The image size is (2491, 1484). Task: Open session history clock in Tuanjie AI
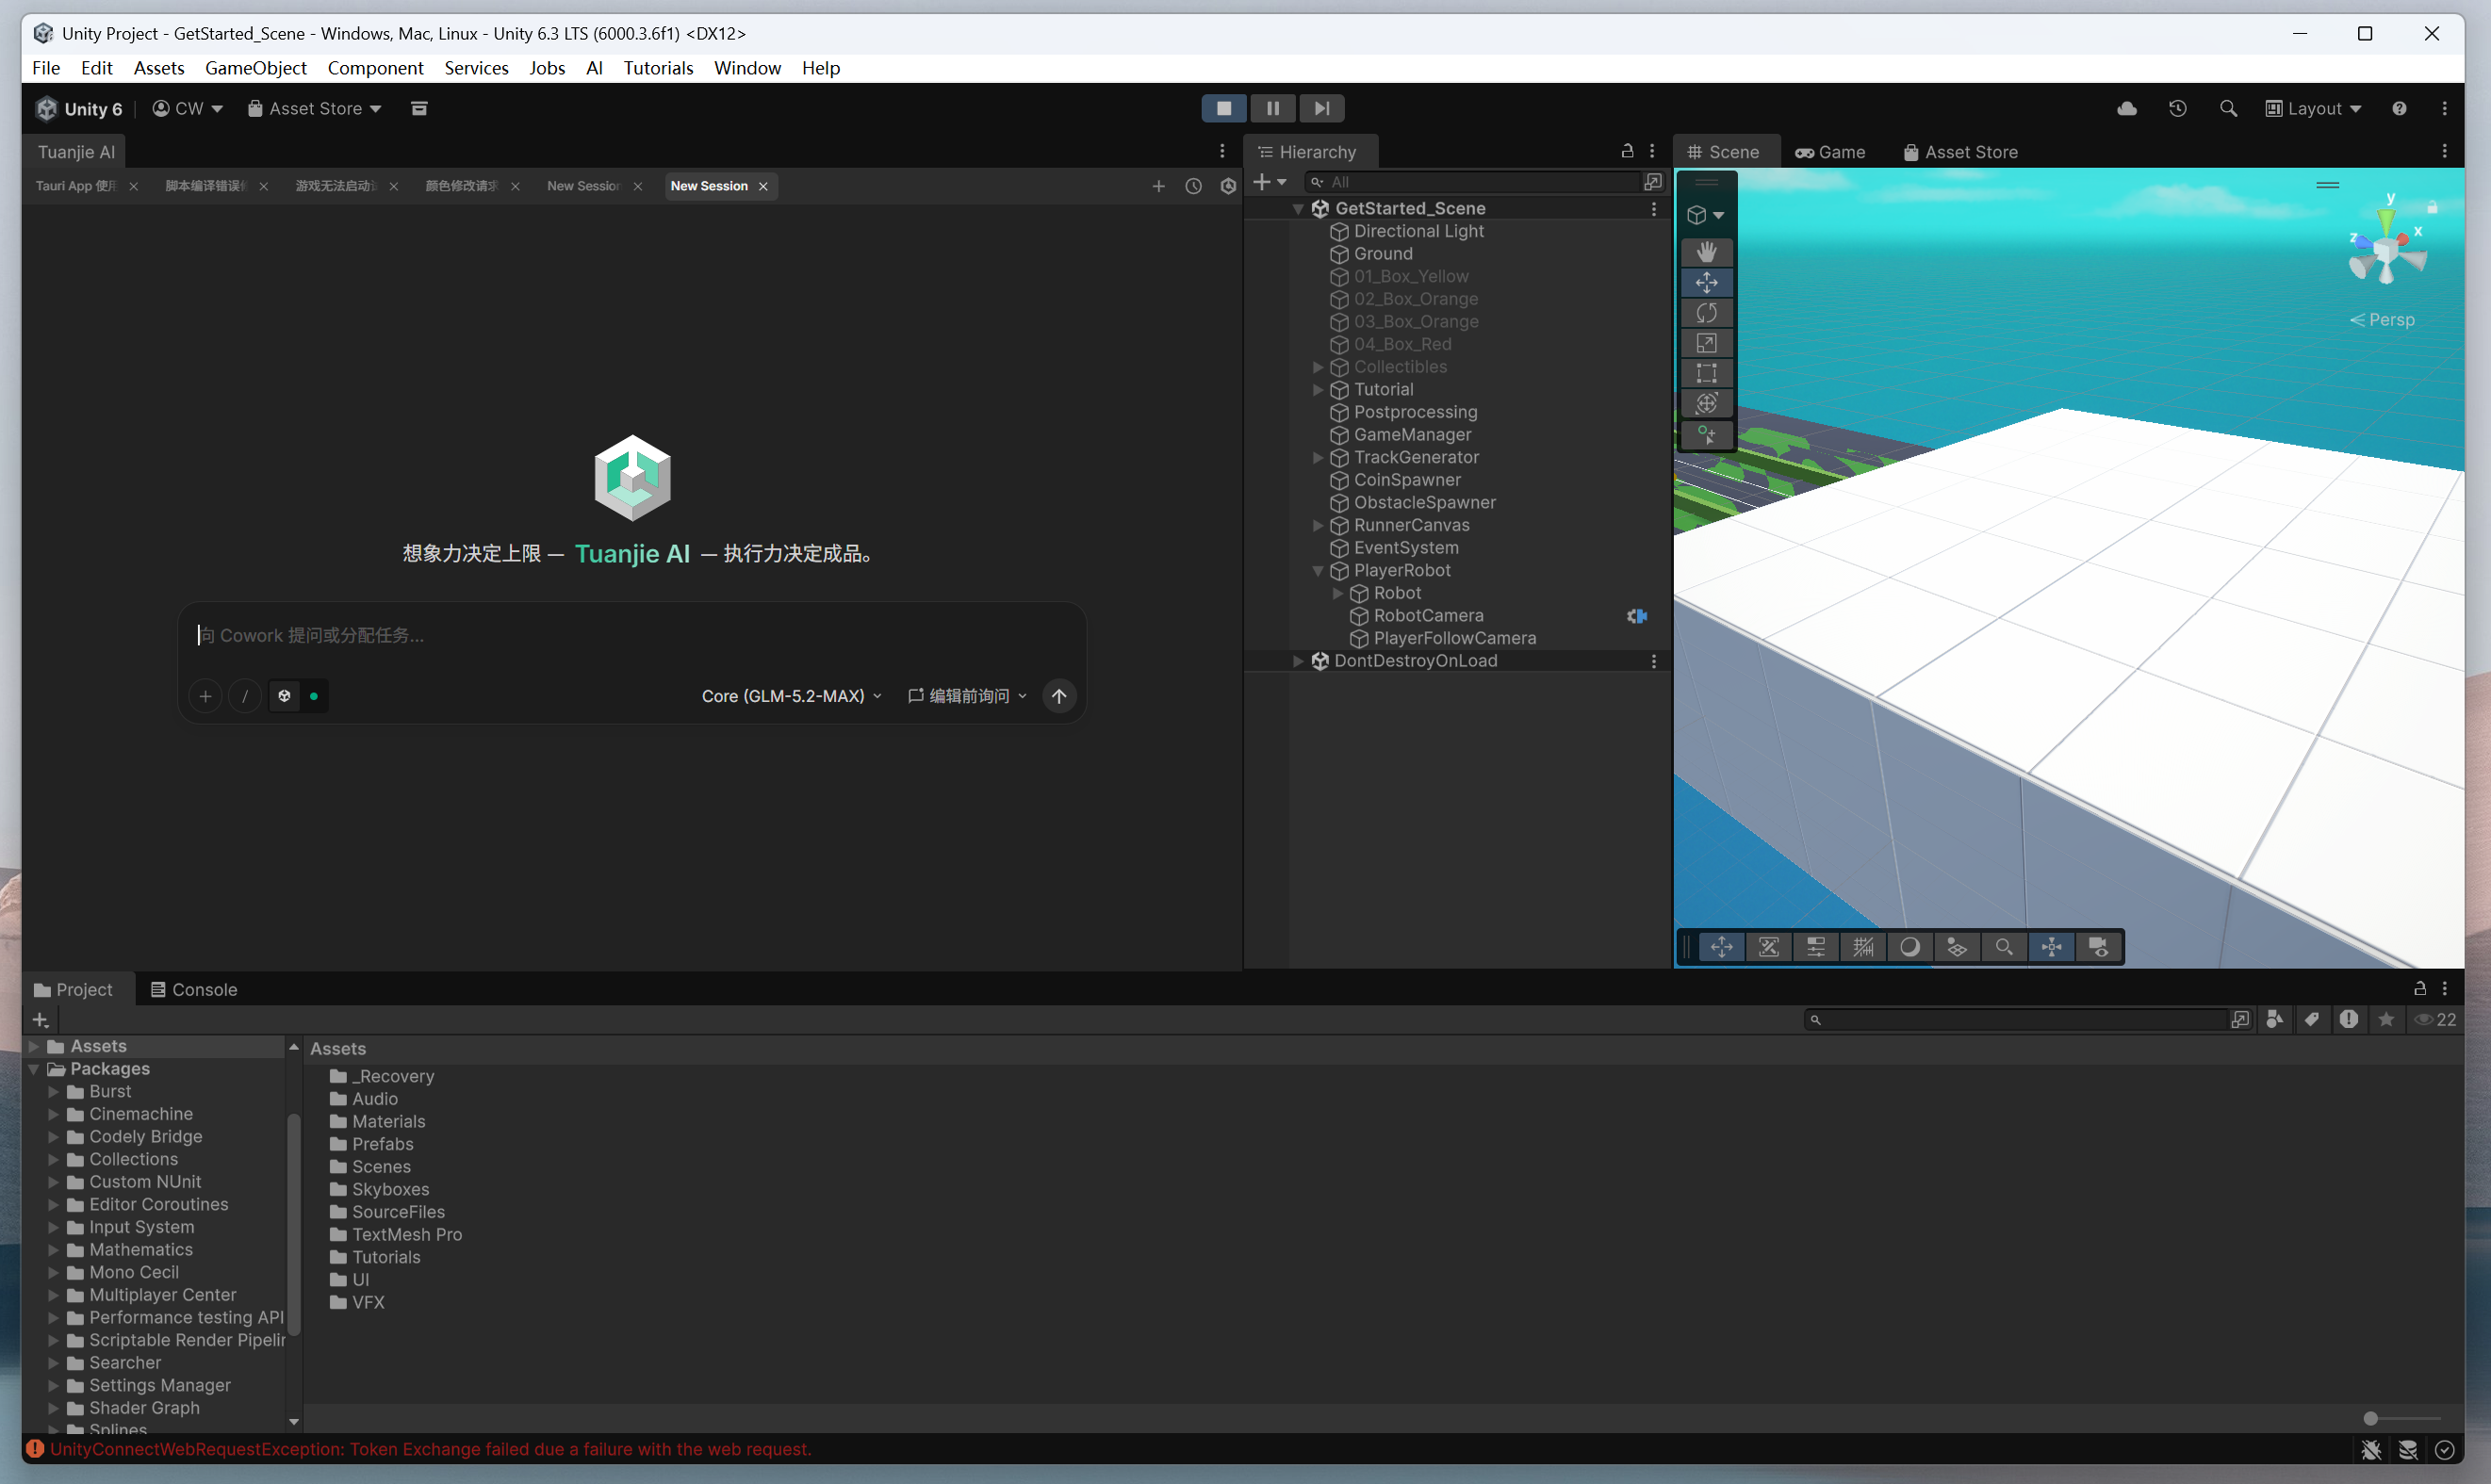click(x=1193, y=186)
